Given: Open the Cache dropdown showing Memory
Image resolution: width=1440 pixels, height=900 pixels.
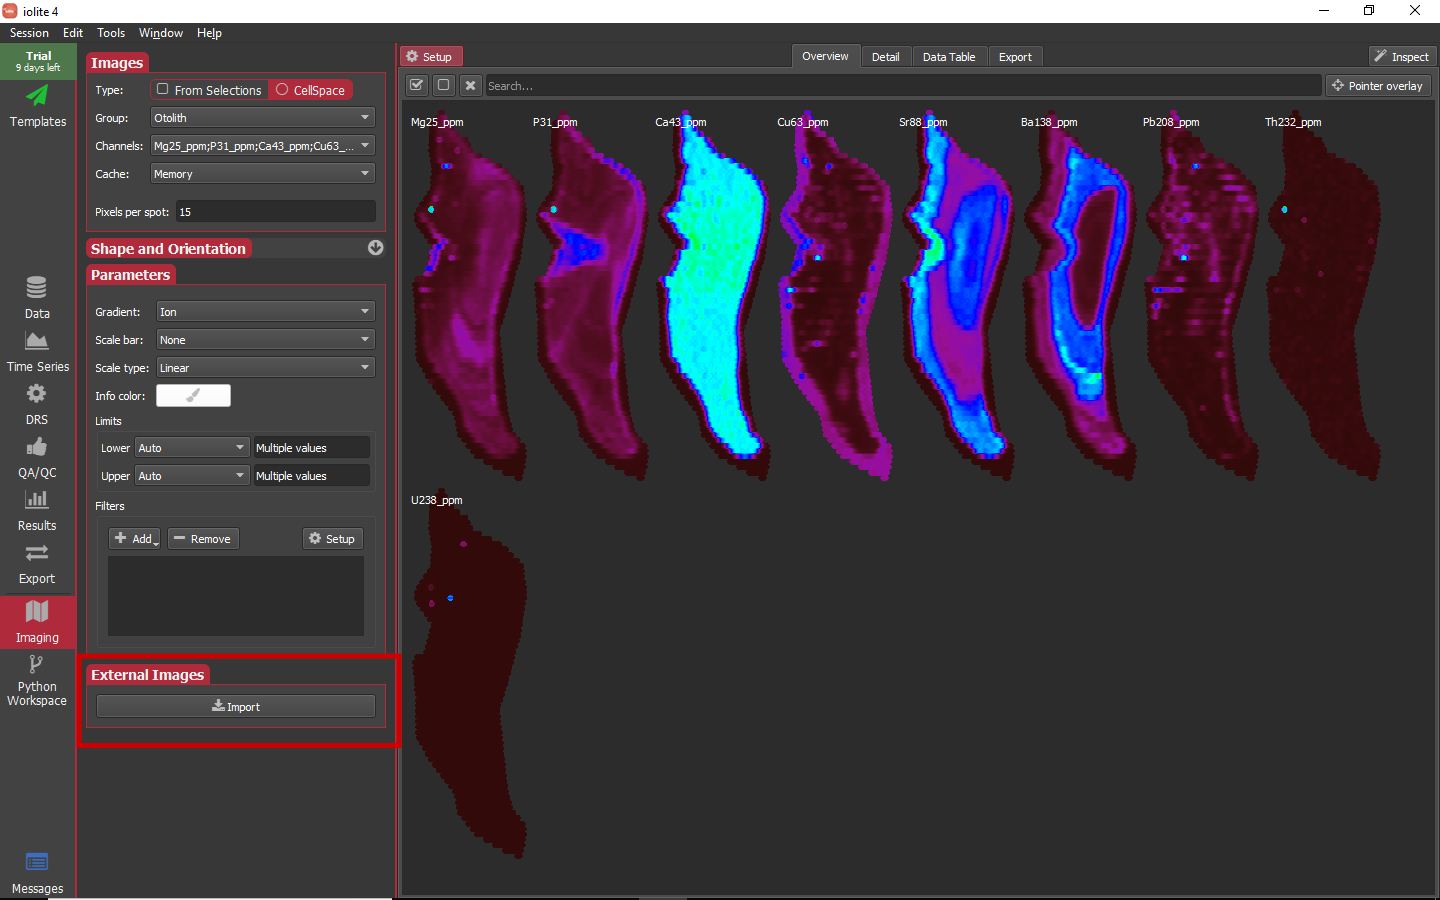Looking at the screenshot, I should click(x=262, y=174).
